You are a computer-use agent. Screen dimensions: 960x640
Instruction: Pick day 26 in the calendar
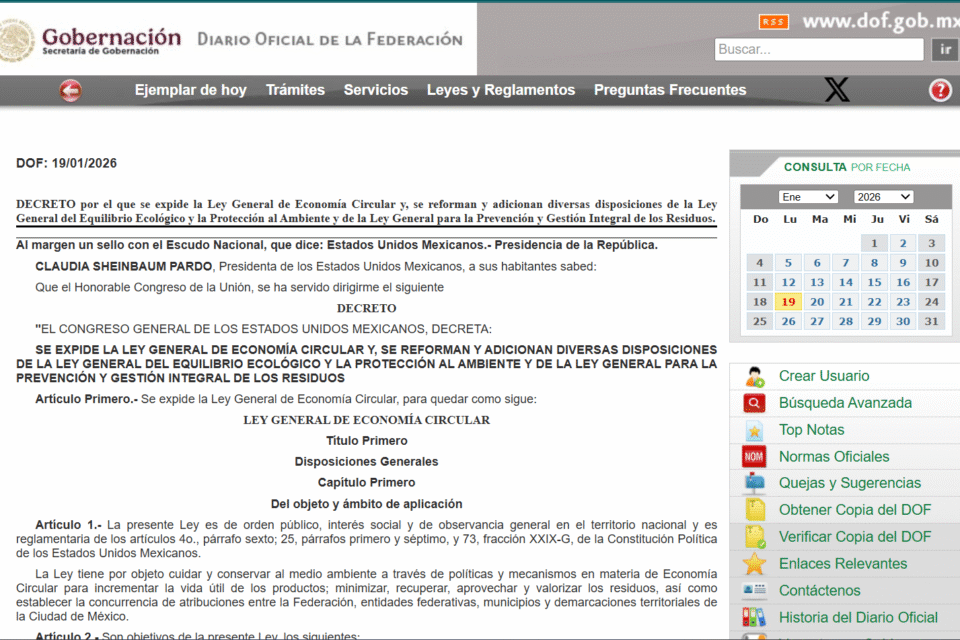[x=788, y=321]
